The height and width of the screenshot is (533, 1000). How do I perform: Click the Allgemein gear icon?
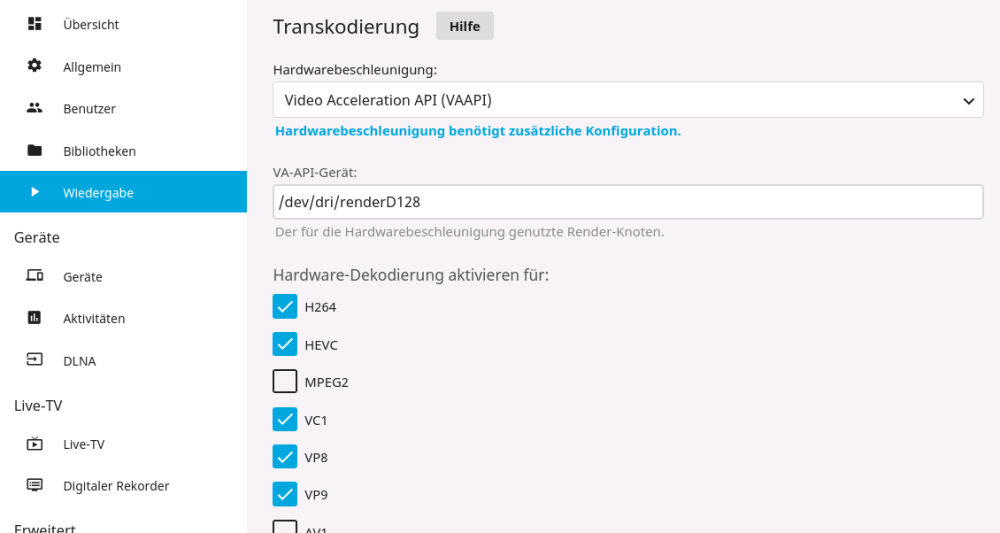[x=34, y=66]
